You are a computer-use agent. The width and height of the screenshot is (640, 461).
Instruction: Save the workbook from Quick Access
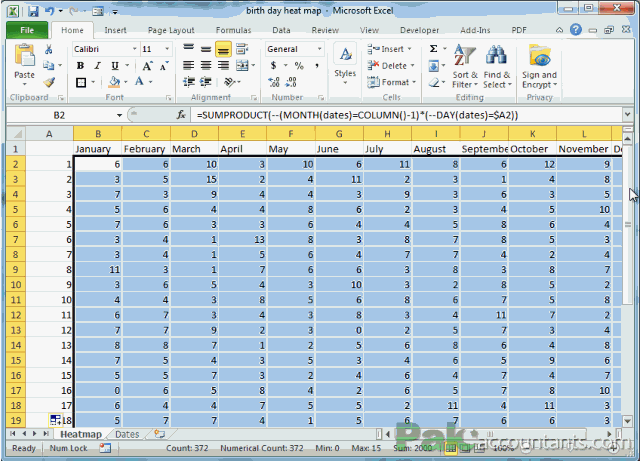pyautogui.click(x=33, y=11)
